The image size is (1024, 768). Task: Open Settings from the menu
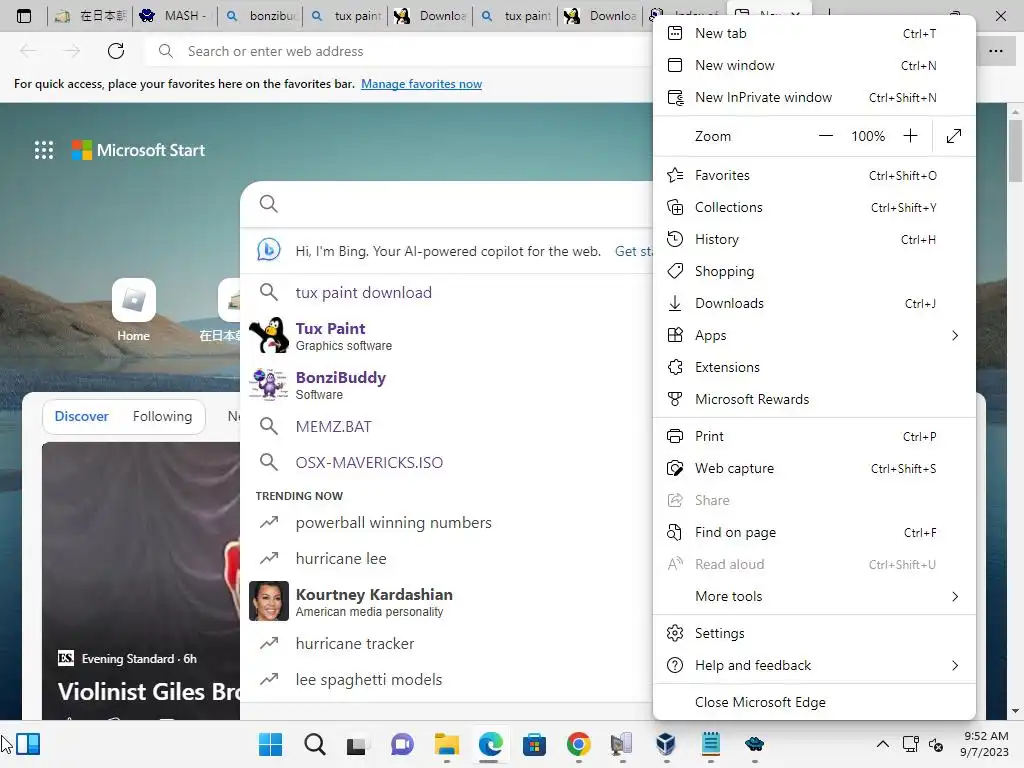click(x=814, y=633)
